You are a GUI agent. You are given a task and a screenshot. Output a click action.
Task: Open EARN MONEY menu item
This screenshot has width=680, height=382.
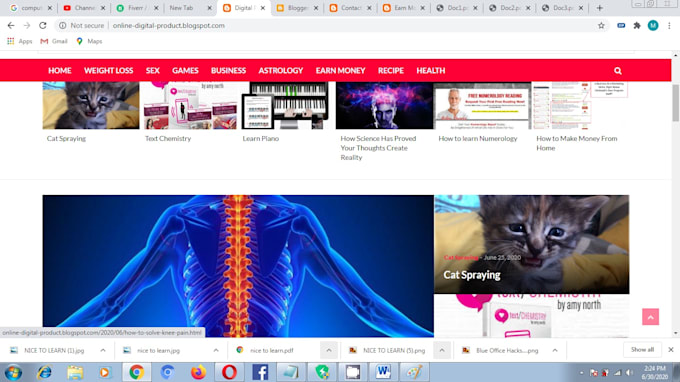[x=340, y=71]
